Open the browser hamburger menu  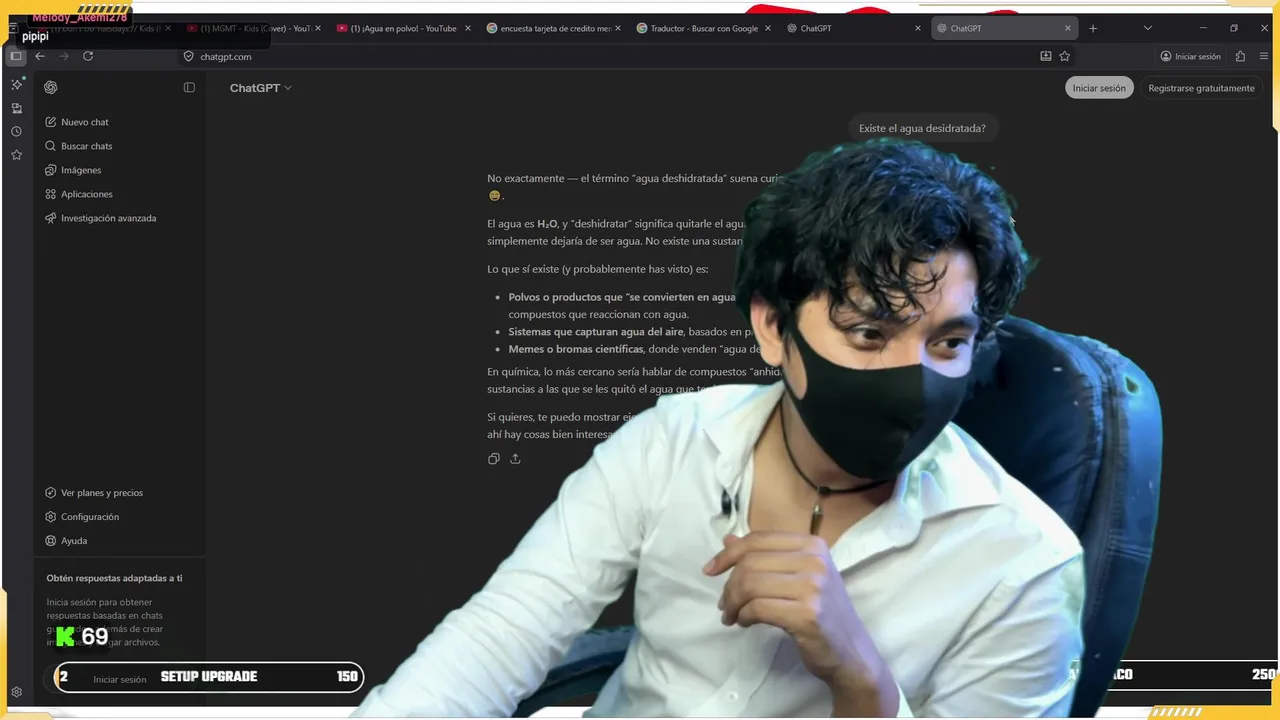coord(1265,56)
